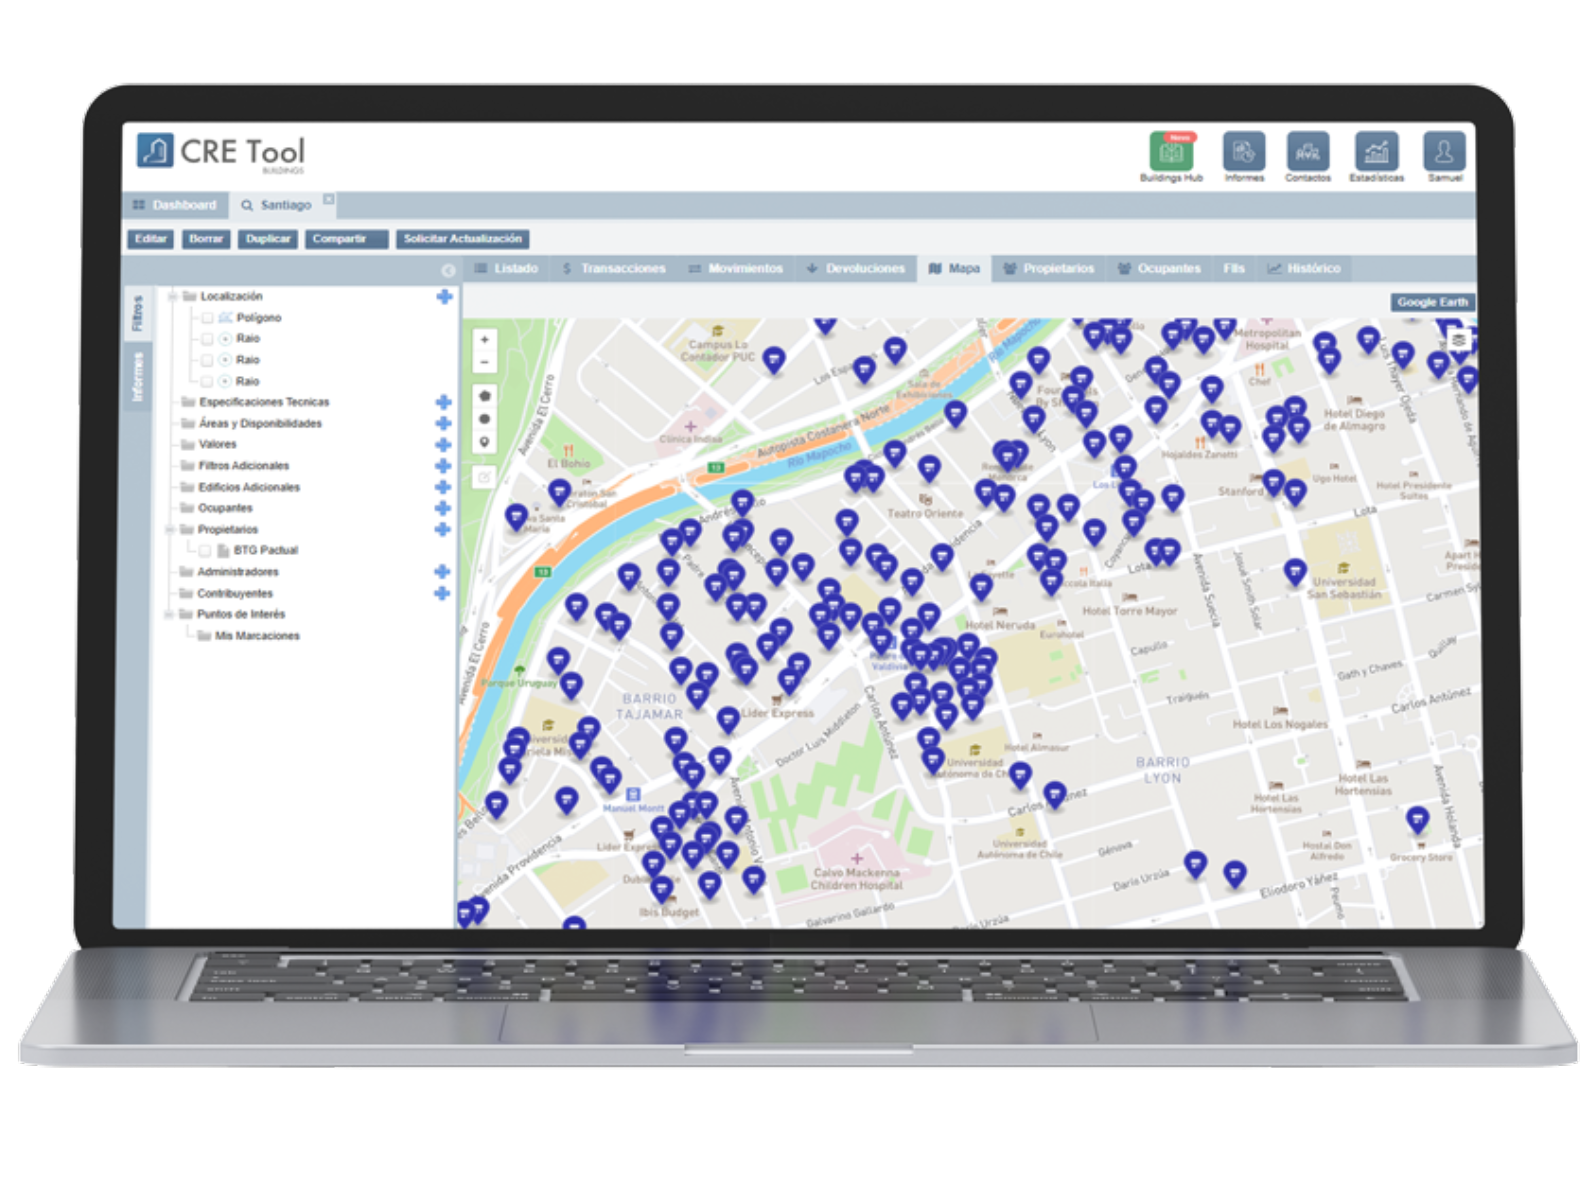Go to the Histórico tab
Screen dimensions: 1596x1194
[x=1305, y=269]
